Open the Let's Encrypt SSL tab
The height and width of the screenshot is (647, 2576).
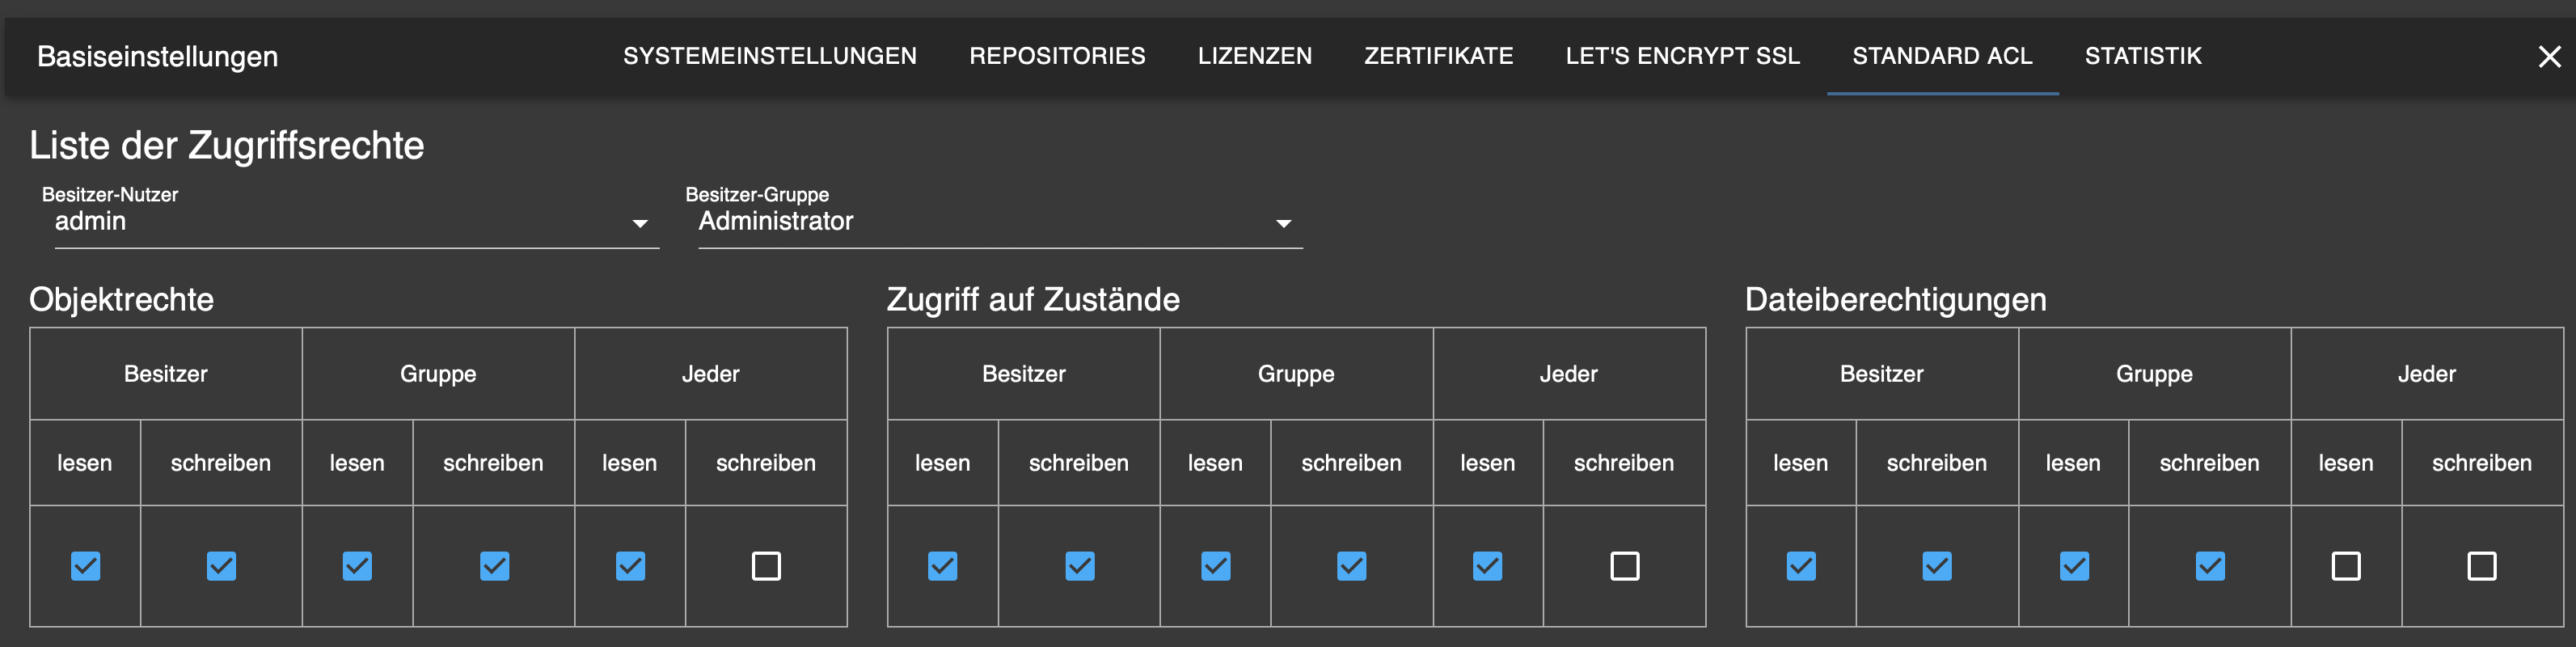click(1682, 56)
